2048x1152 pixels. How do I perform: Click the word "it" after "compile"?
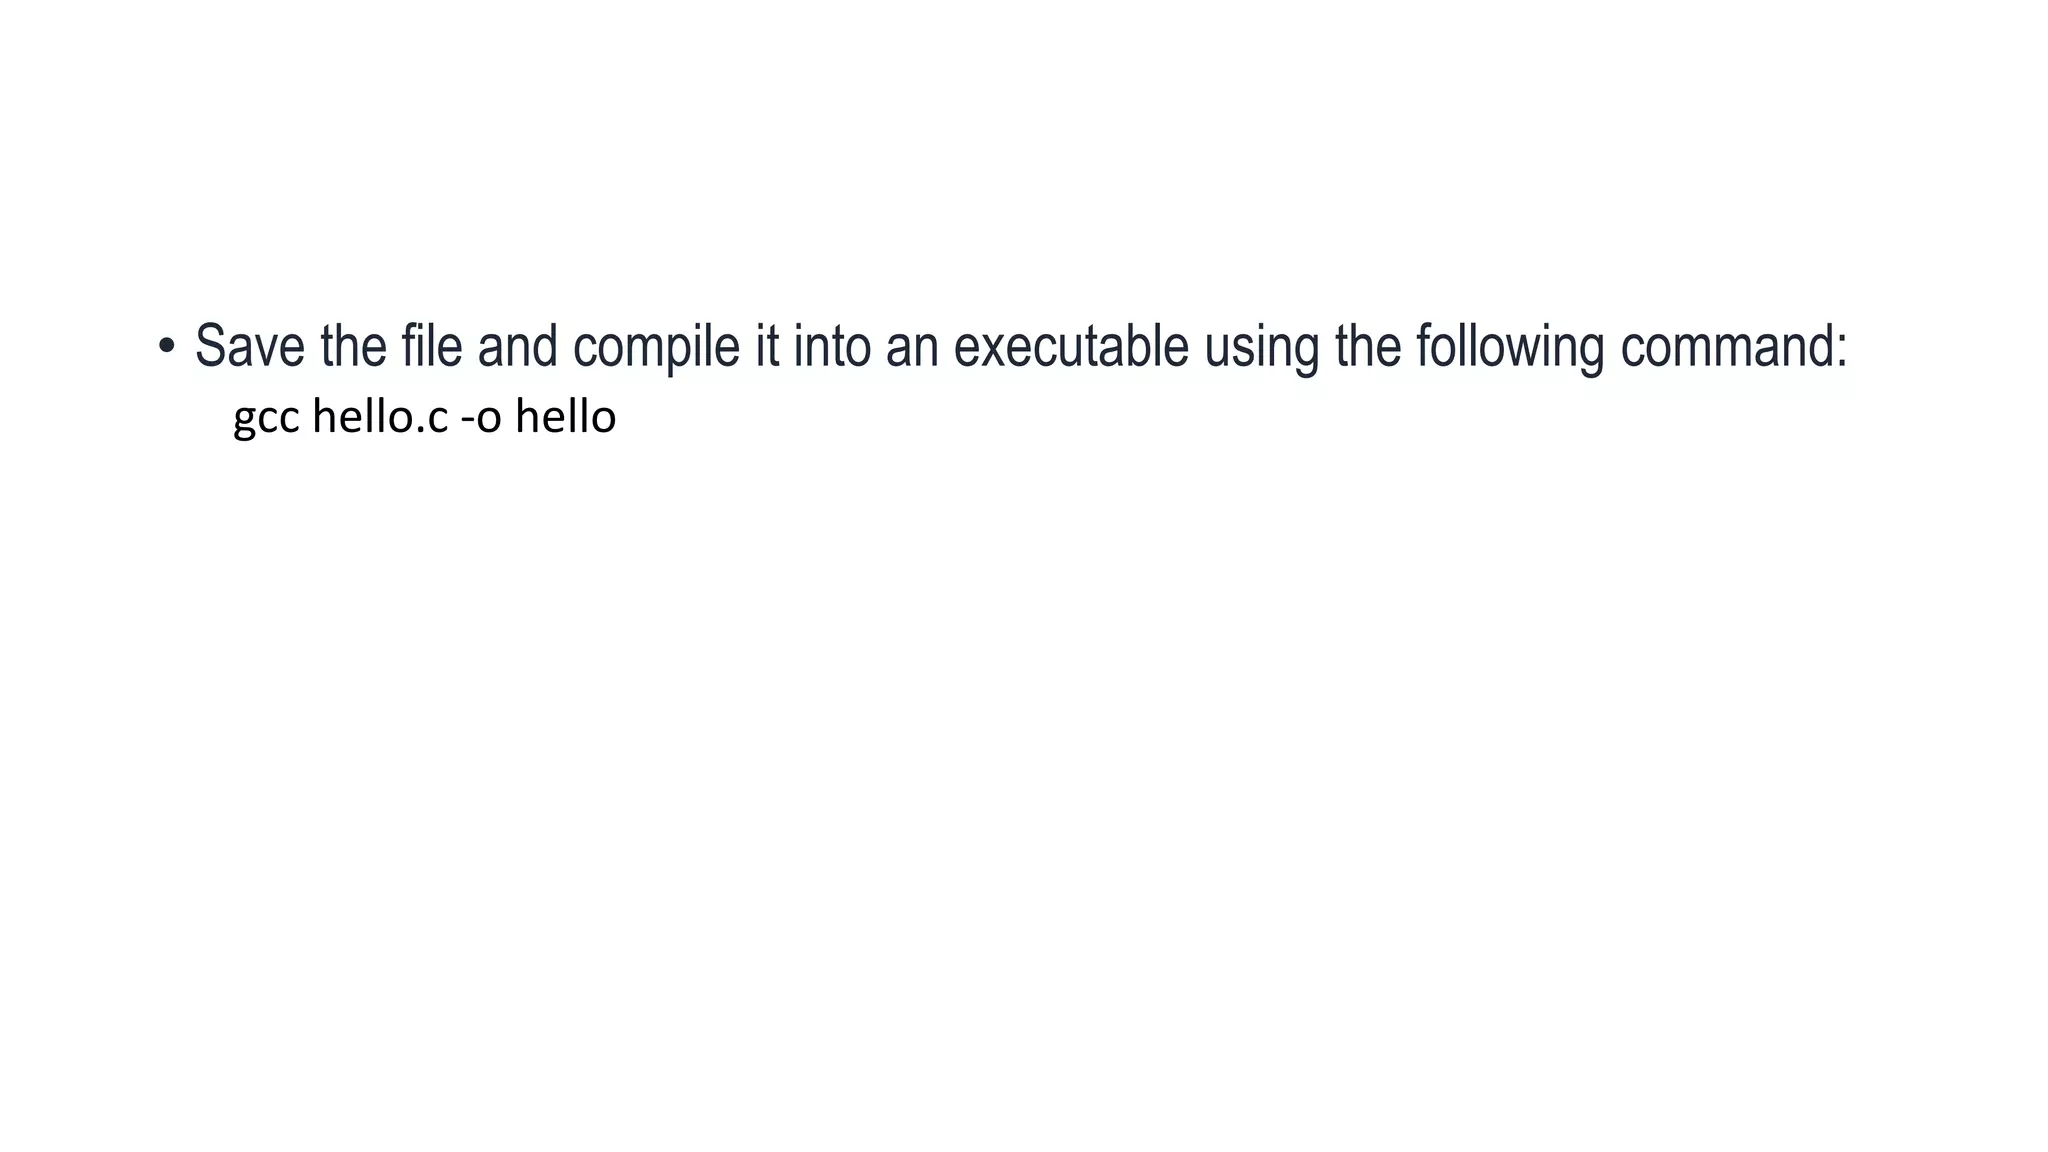point(767,346)
